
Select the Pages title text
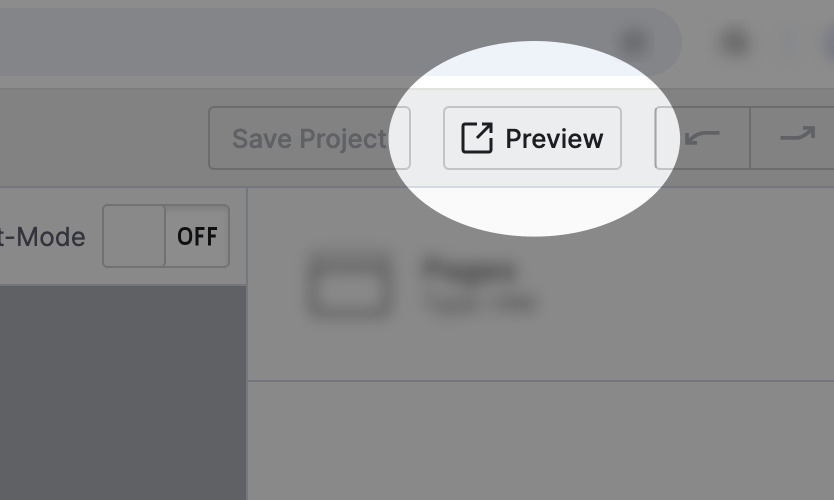pyautogui.click(x=469, y=270)
